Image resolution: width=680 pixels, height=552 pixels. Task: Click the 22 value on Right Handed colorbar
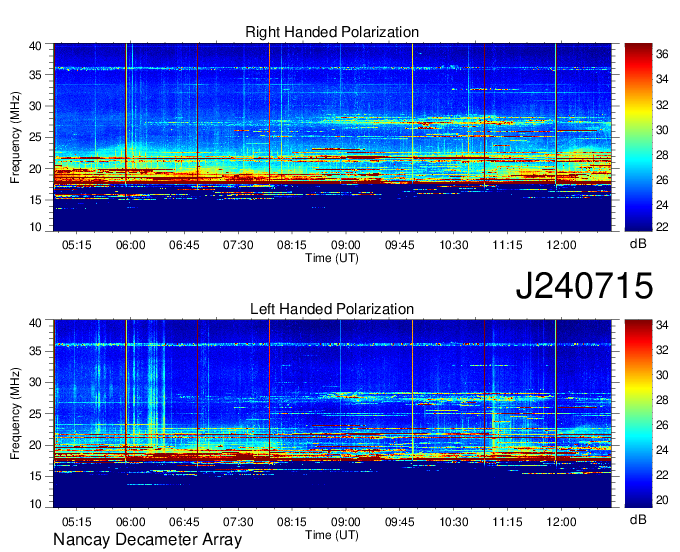(662, 227)
